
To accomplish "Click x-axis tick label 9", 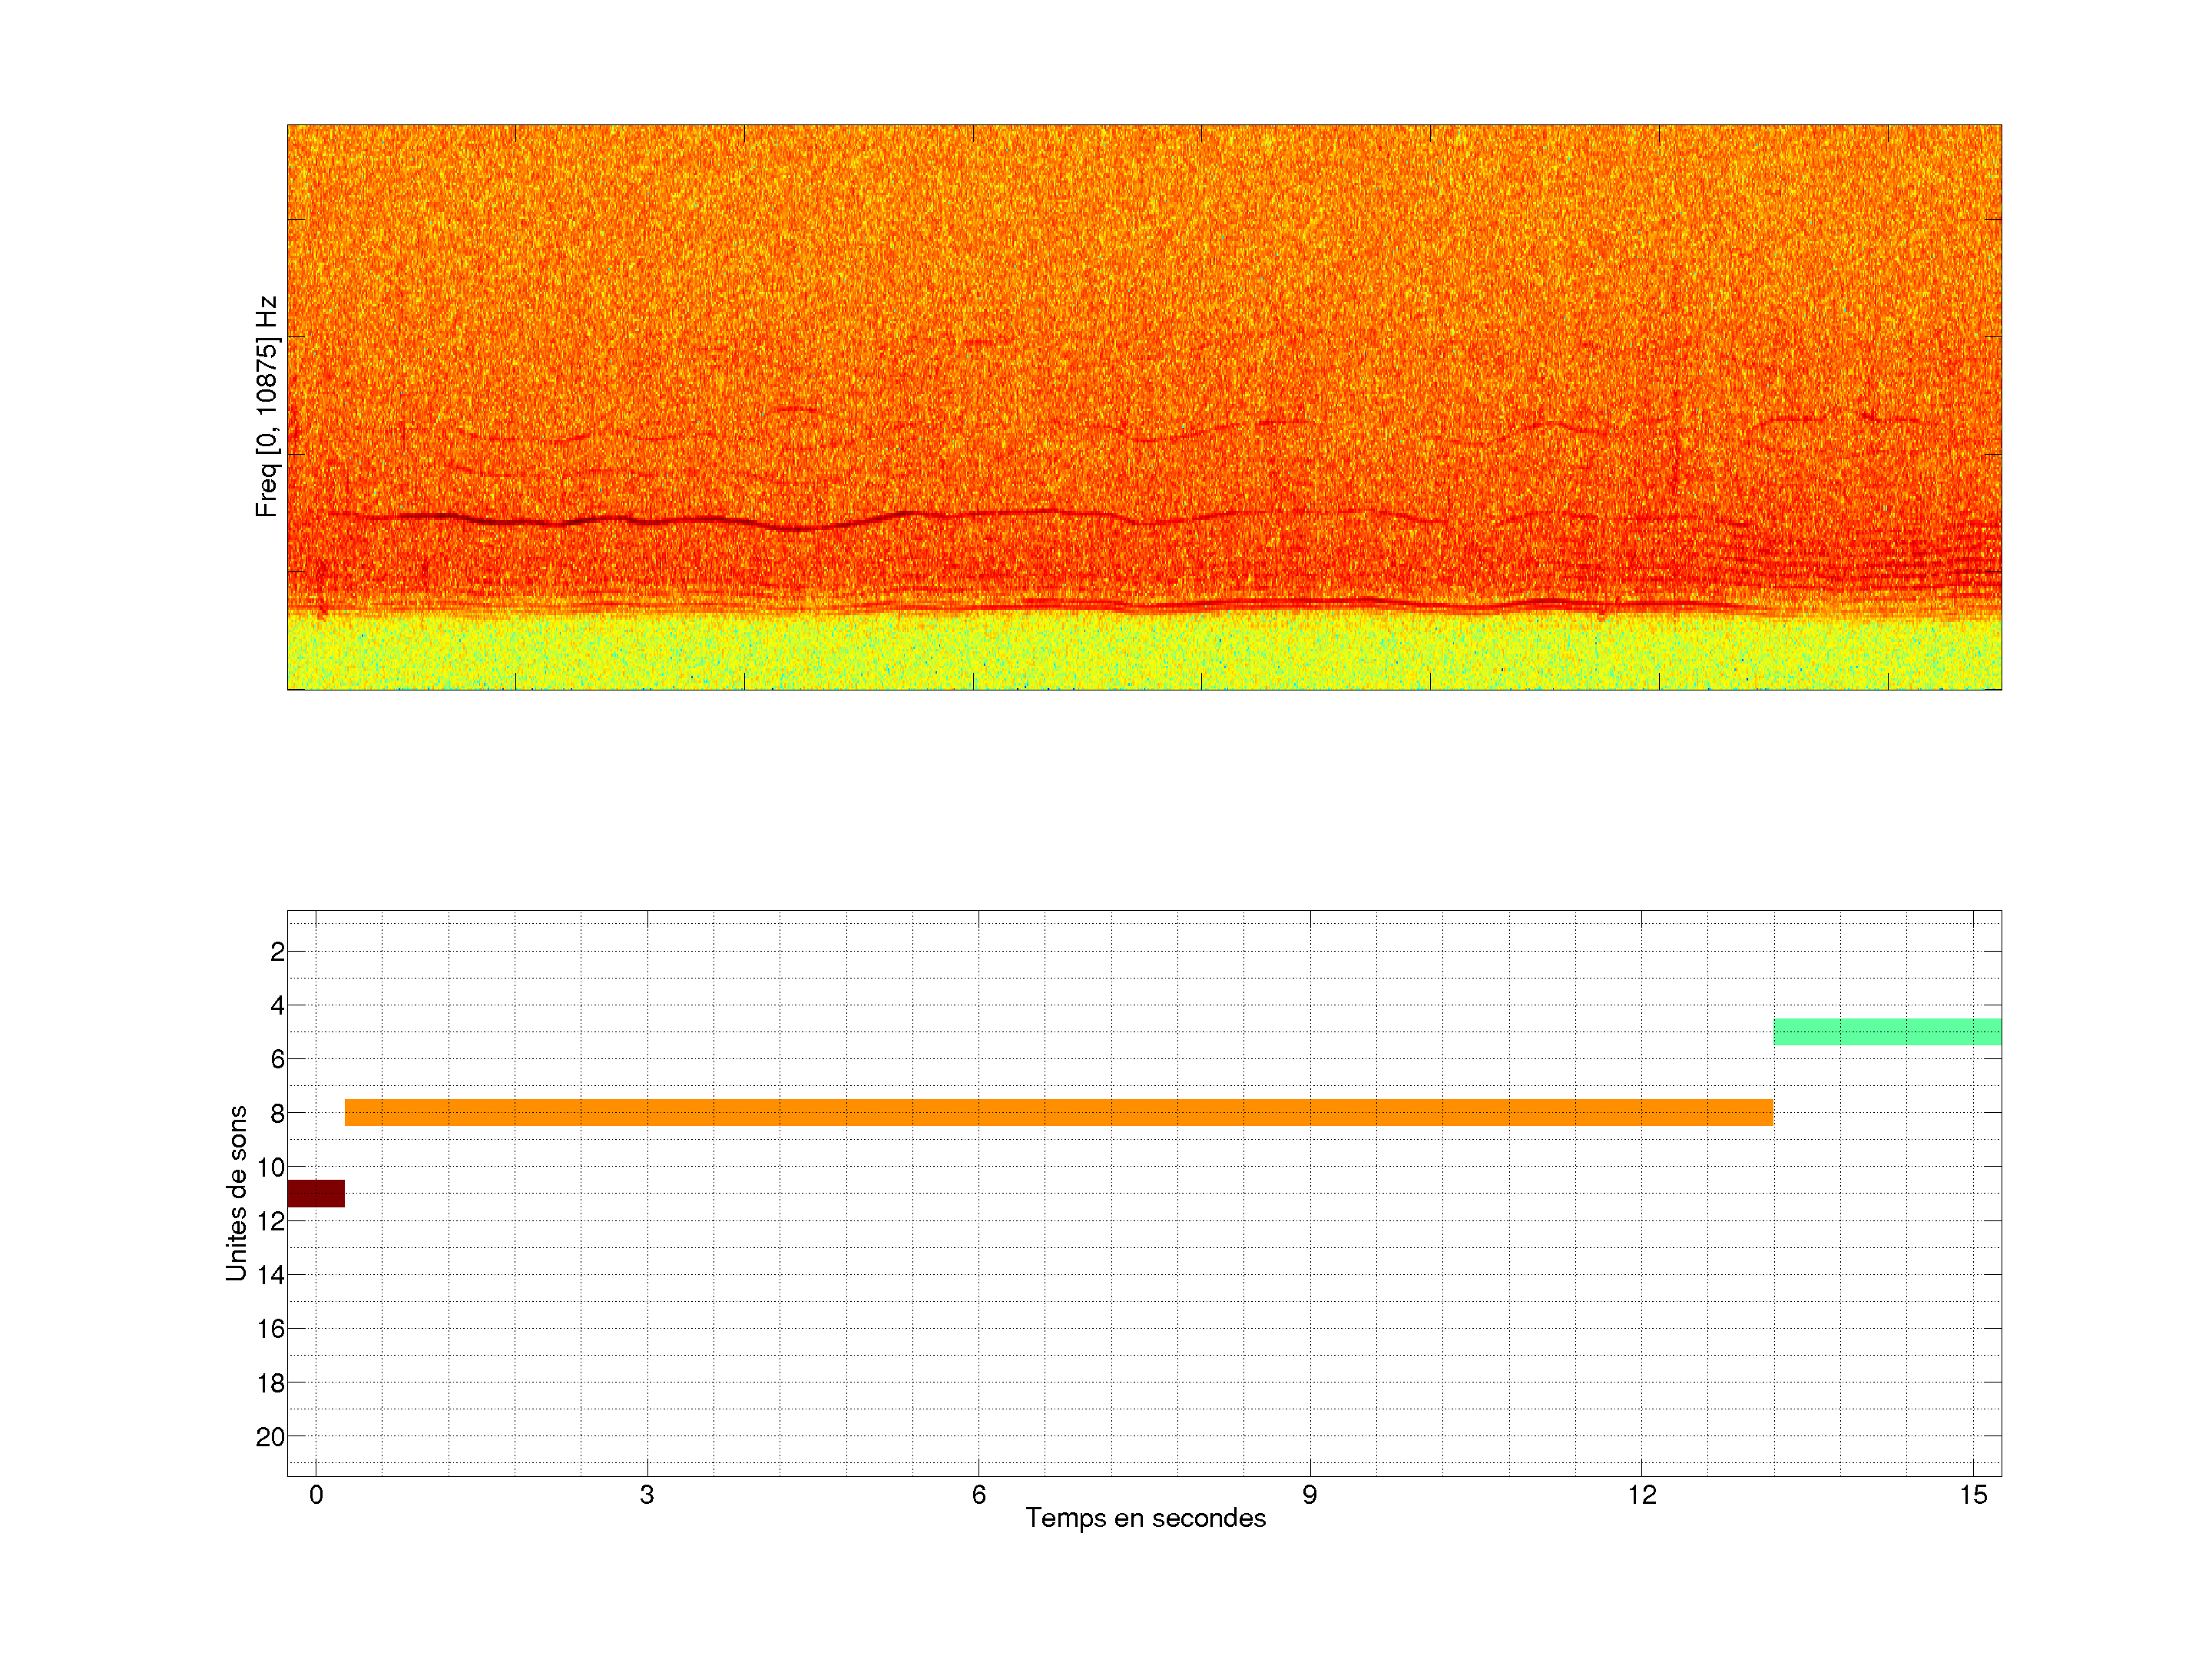I will pos(1310,1495).
